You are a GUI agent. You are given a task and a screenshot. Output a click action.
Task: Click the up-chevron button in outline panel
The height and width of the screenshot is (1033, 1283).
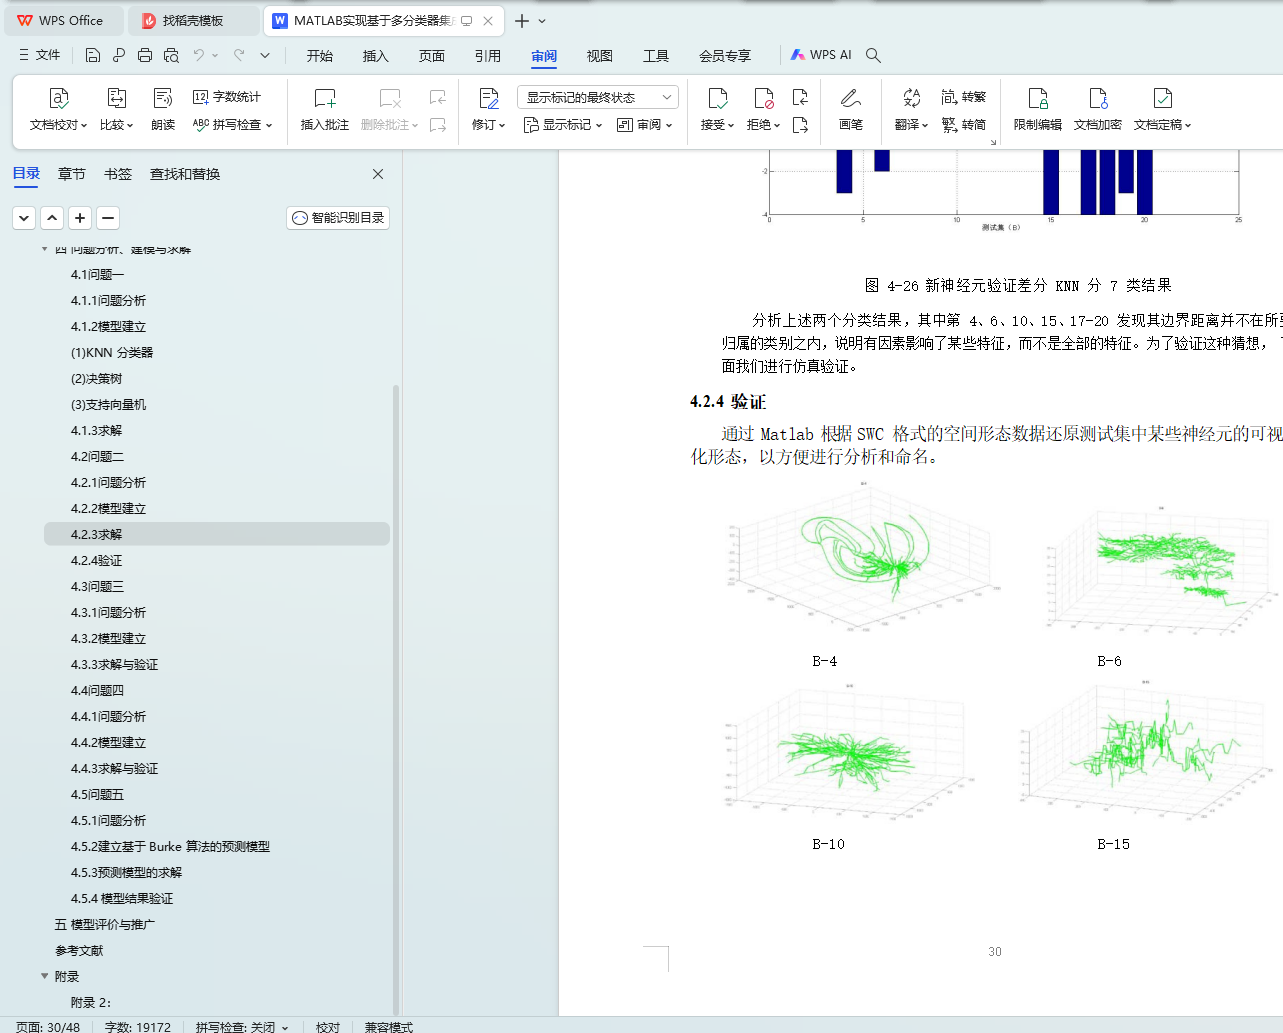pyautogui.click(x=52, y=217)
